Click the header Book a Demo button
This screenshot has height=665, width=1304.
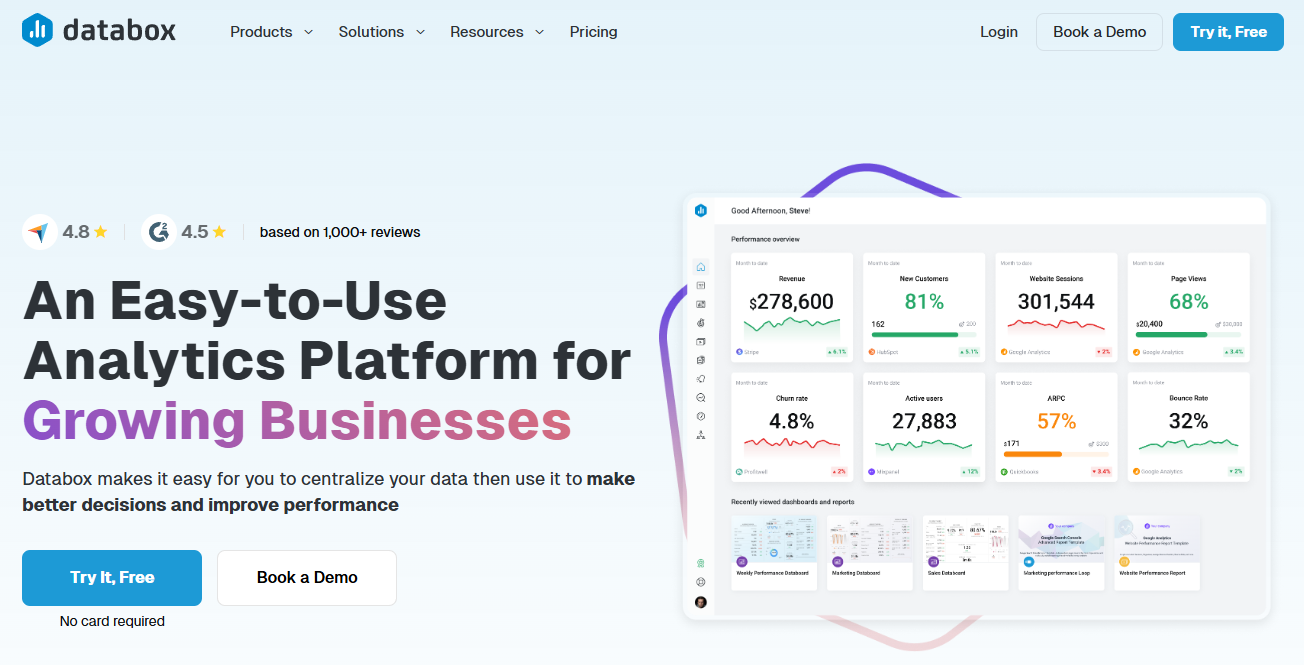click(x=1099, y=32)
